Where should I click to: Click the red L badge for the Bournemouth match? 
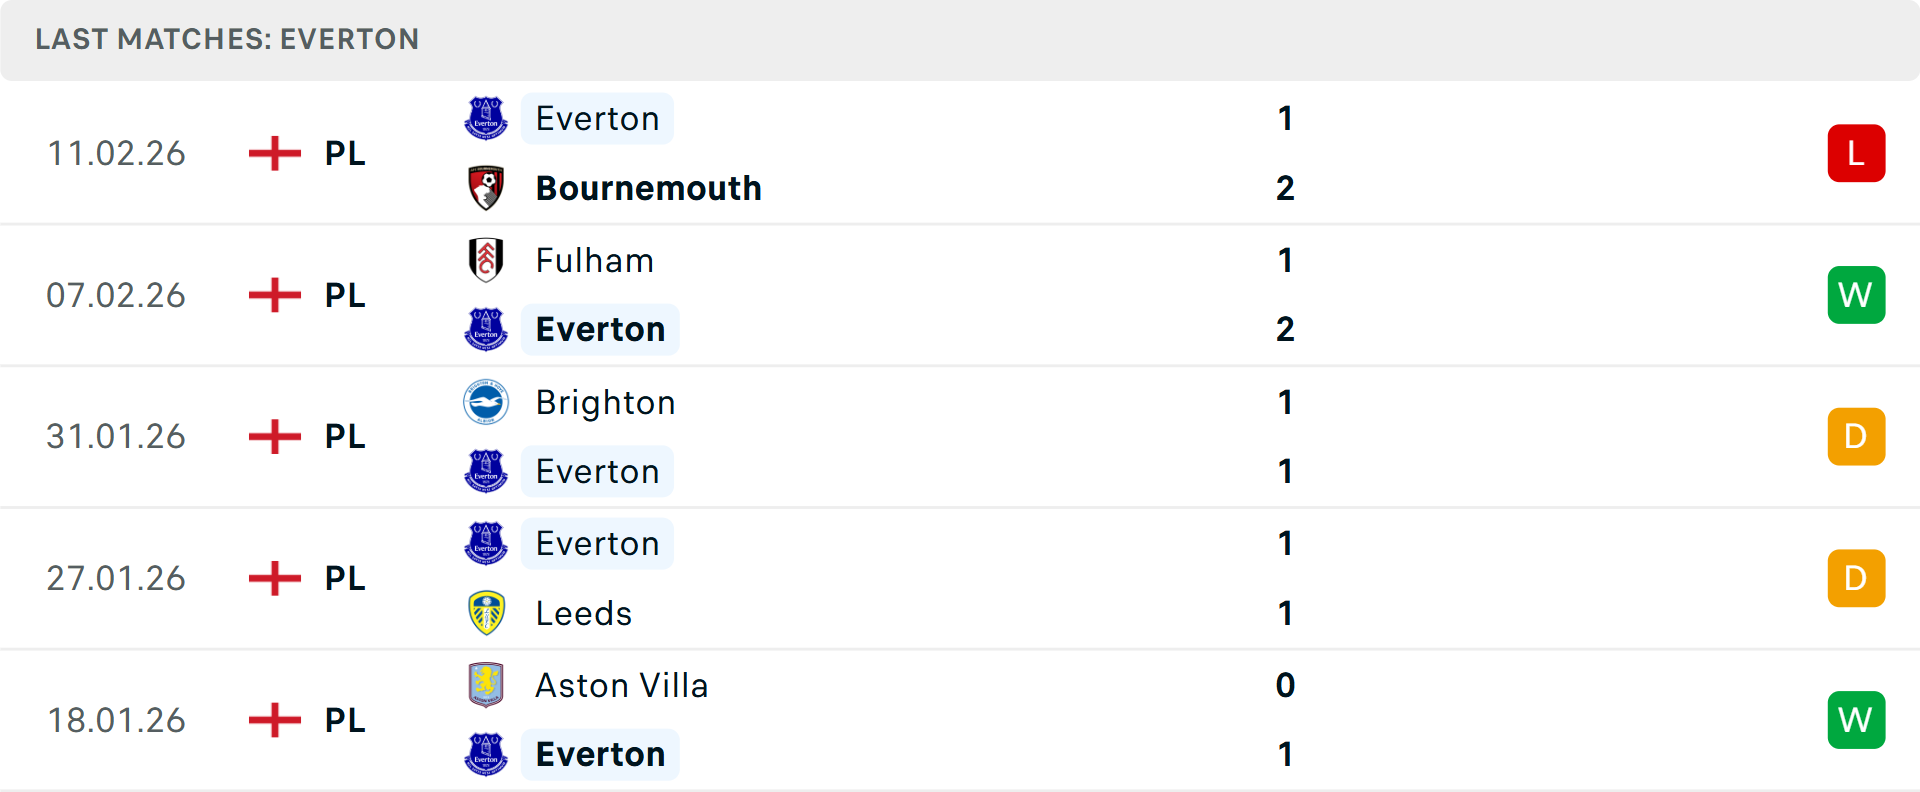[x=1856, y=153]
